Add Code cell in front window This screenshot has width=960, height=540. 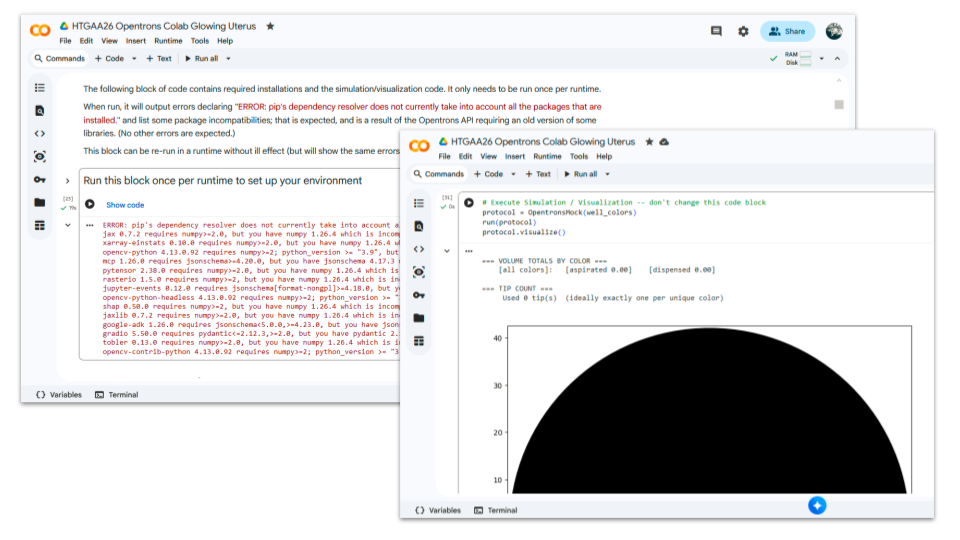click(x=489, y=174)
